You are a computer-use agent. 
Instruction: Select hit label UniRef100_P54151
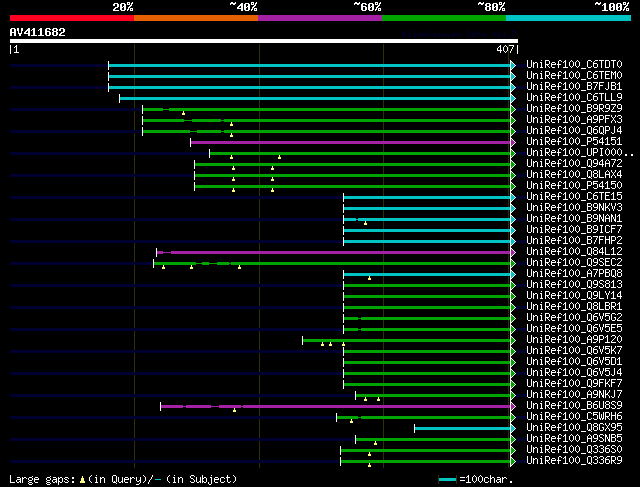point(574,142)
